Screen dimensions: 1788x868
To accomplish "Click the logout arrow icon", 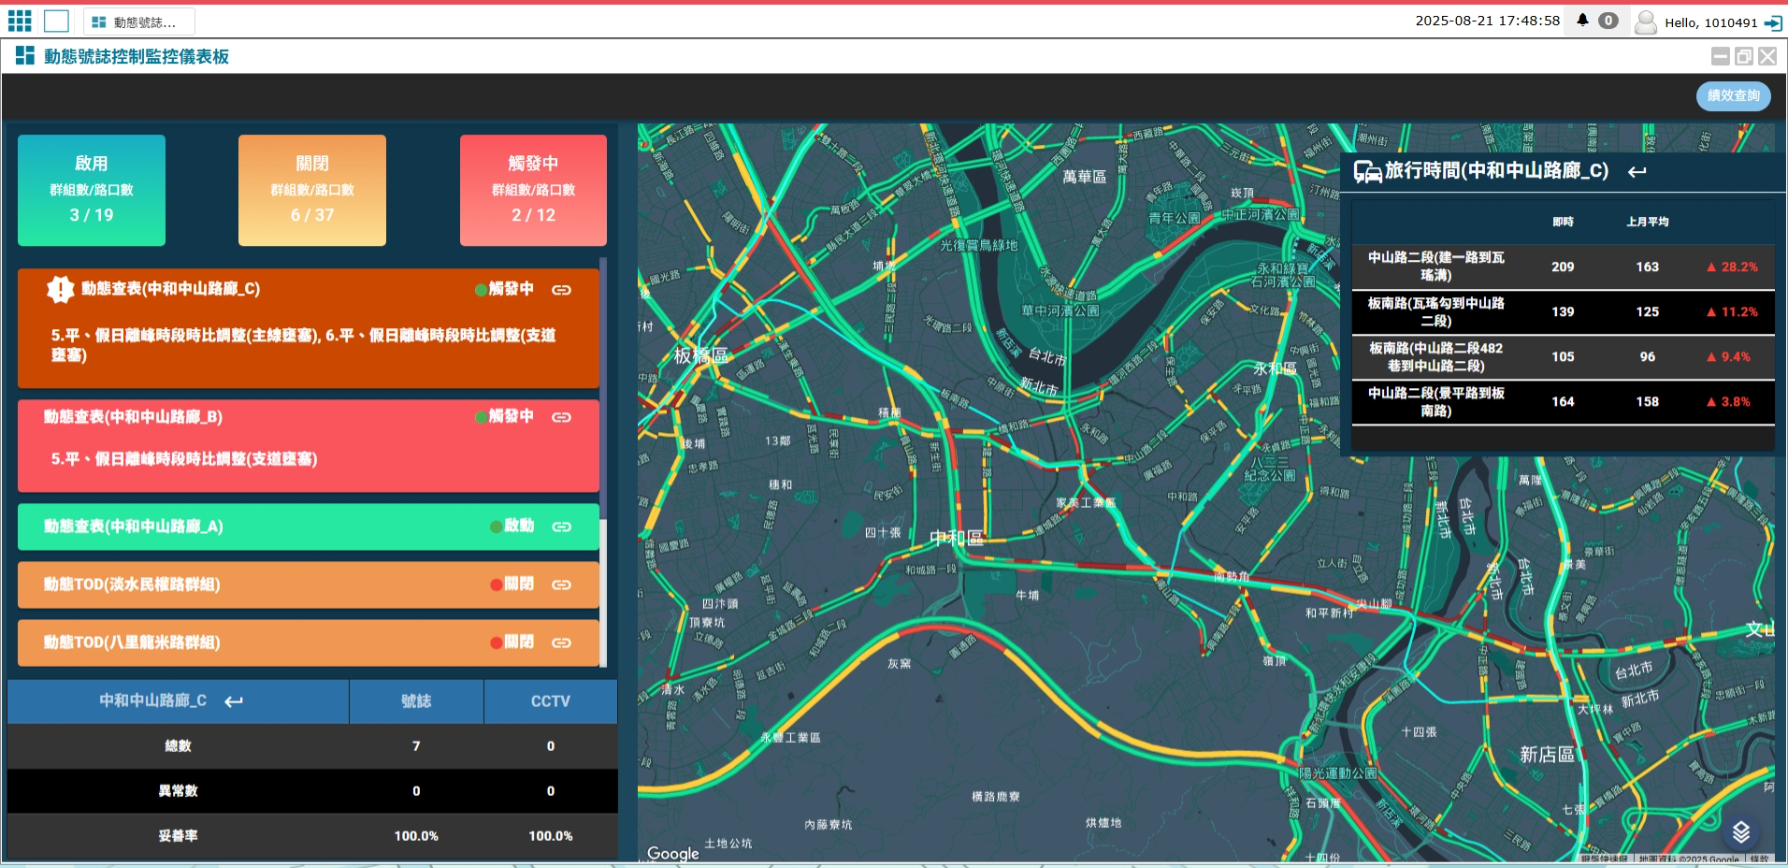I will coord(1772,23).
